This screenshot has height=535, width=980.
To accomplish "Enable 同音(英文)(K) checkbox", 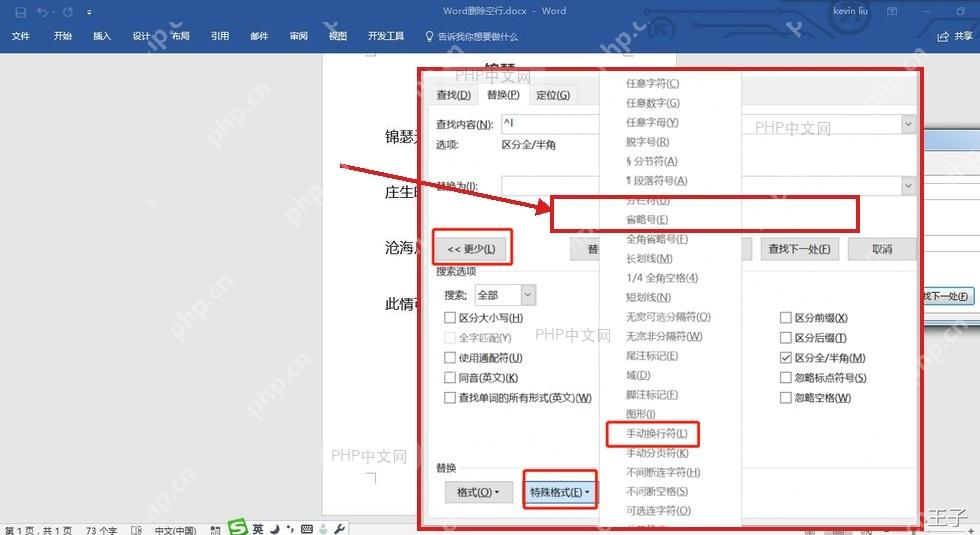I will pos(449,378).
